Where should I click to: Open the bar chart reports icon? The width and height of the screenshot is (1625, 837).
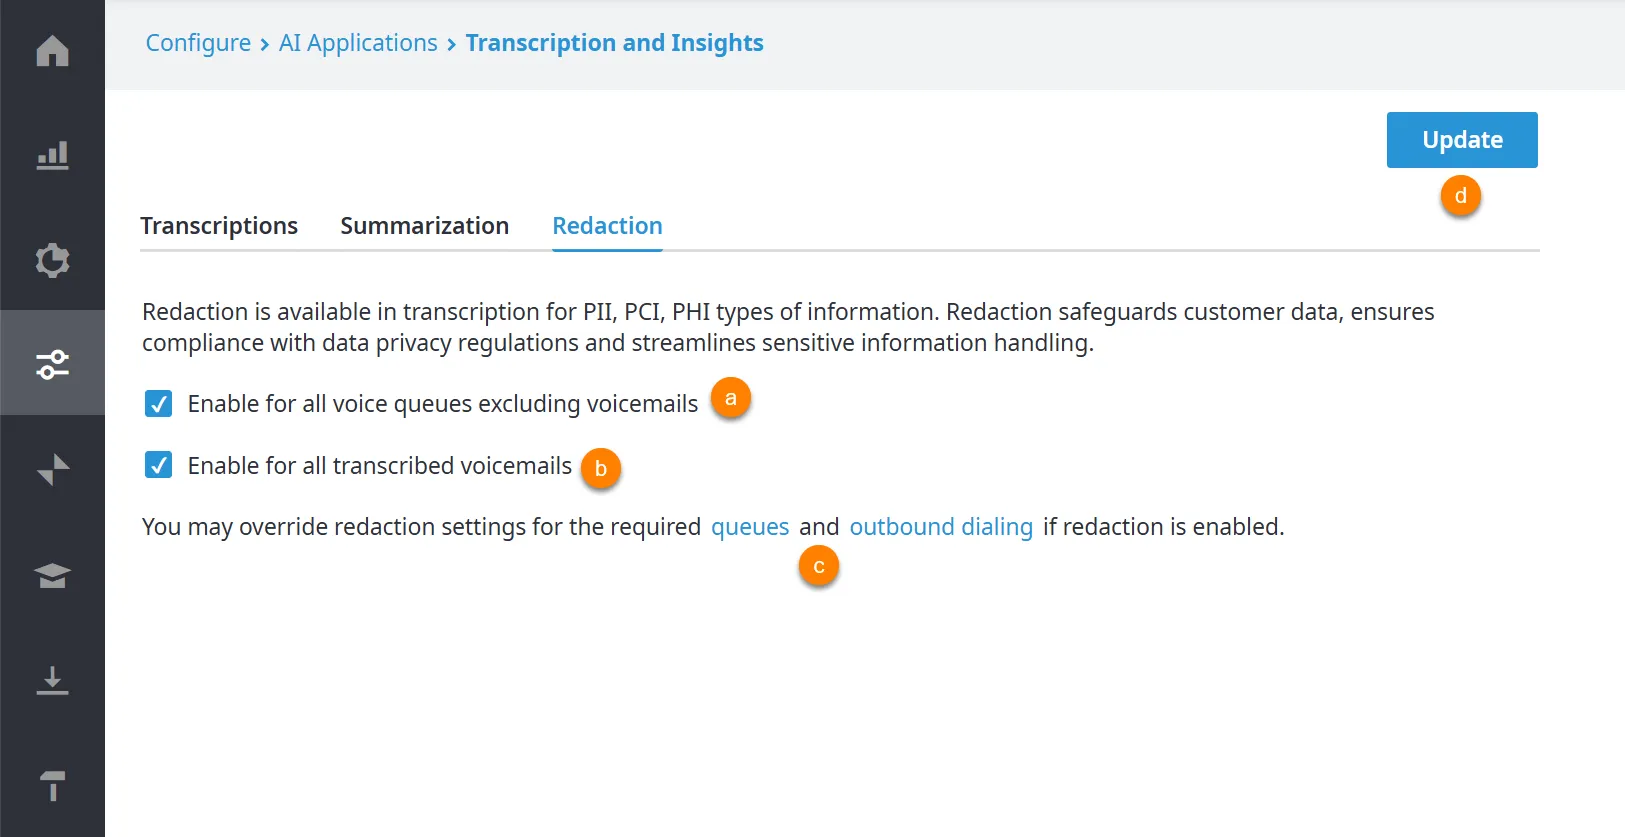[x=52, y=155]
